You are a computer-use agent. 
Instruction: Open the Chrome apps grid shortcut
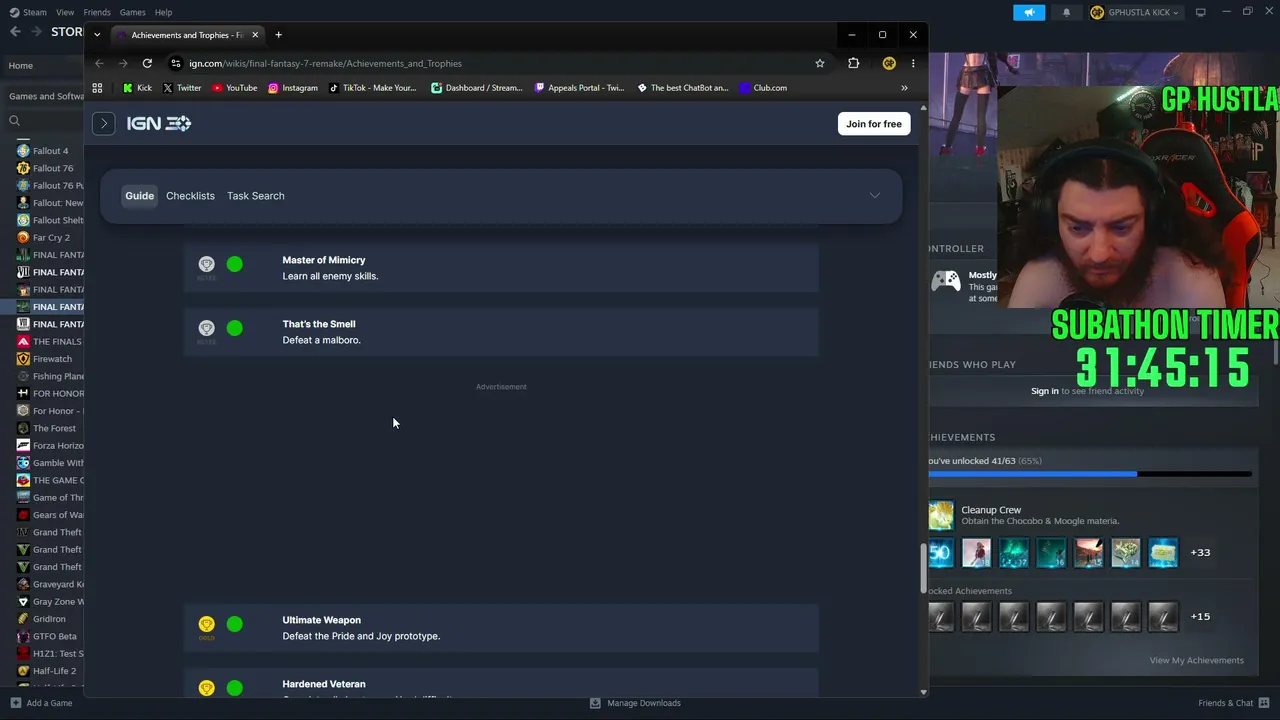pos(97,88)
